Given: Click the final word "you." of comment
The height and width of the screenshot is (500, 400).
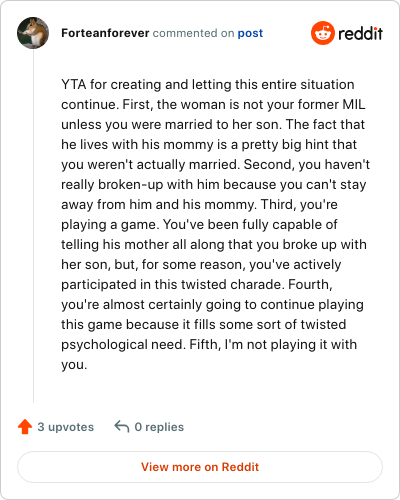Looking at the screenshot, I should [74, 365].
